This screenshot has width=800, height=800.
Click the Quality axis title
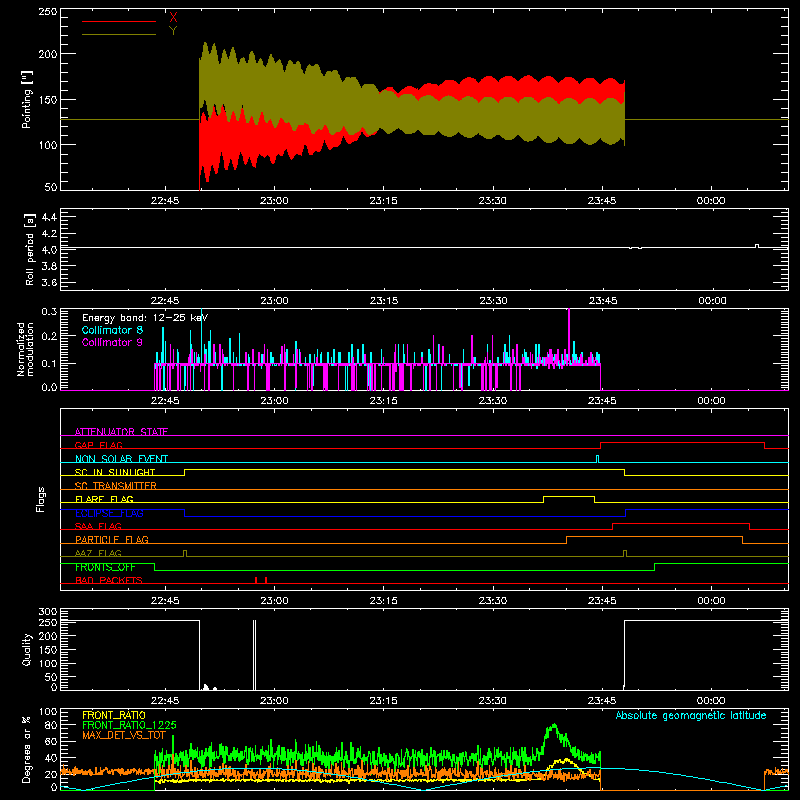coord(27,649)
